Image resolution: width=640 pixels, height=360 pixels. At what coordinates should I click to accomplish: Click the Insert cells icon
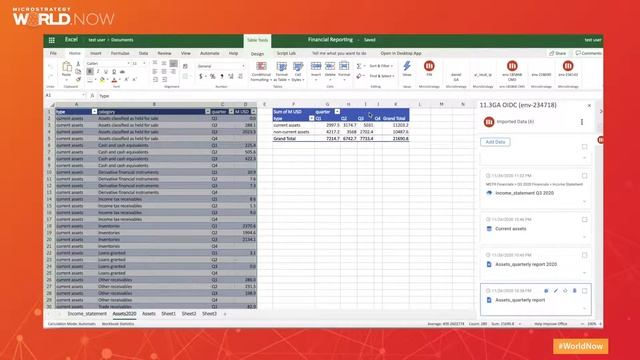[x=316, y=66]
